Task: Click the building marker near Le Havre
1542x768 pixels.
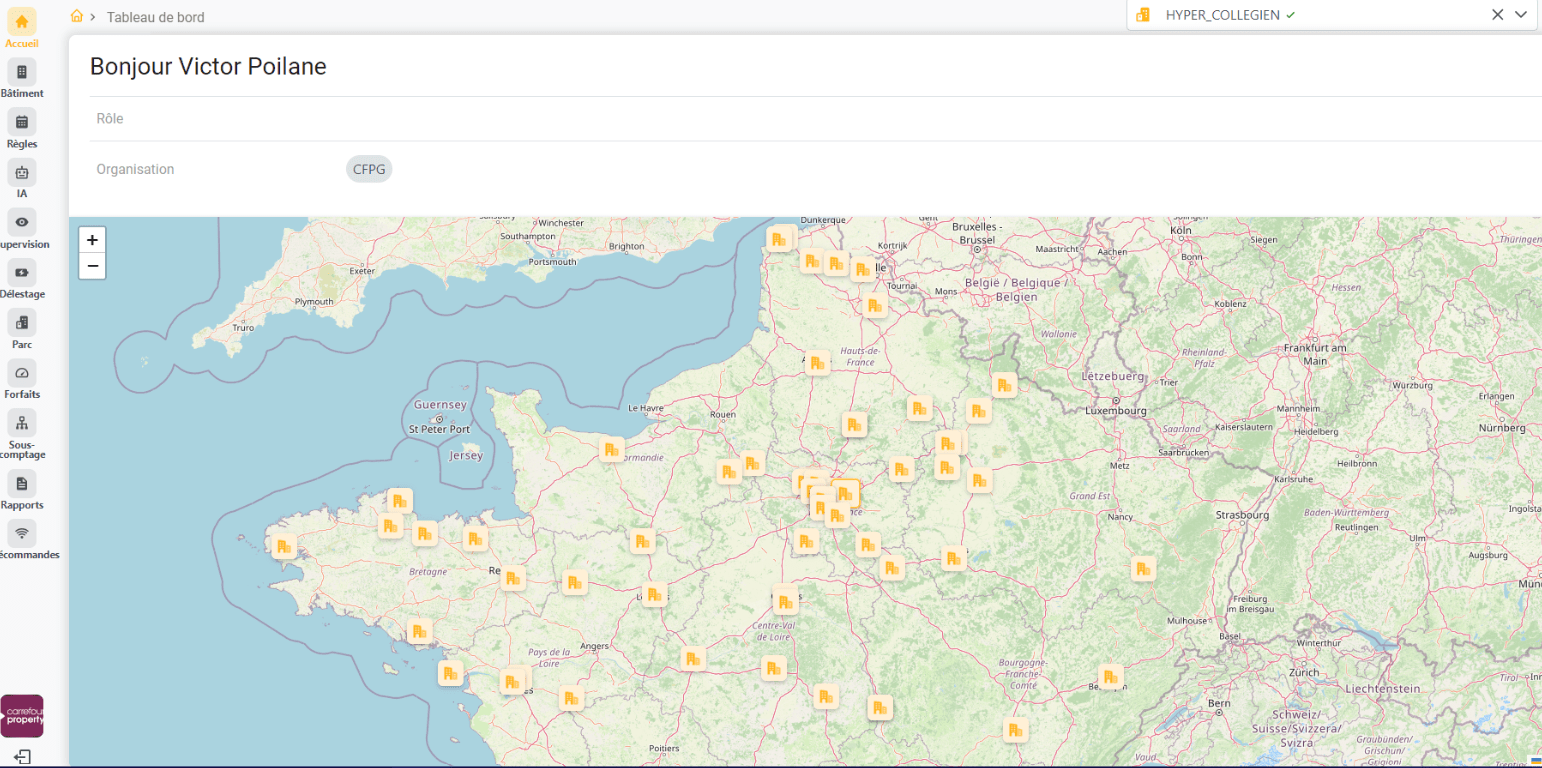Action: coord(611,450)
